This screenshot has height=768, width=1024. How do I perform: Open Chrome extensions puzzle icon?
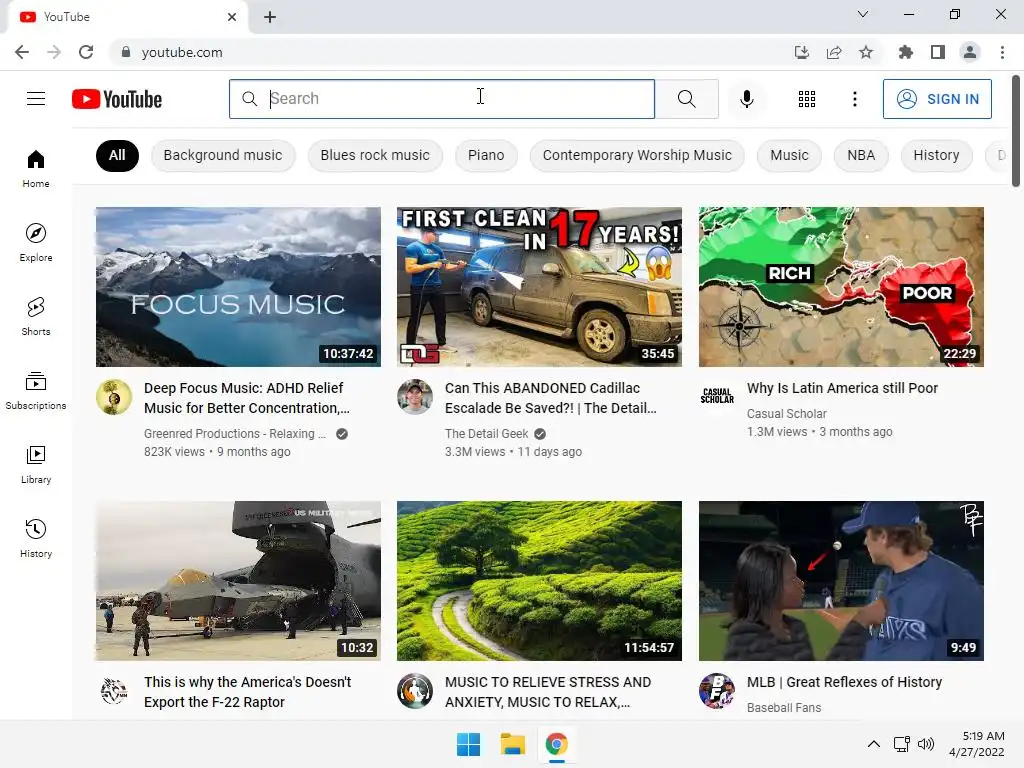tap(905, 52)
